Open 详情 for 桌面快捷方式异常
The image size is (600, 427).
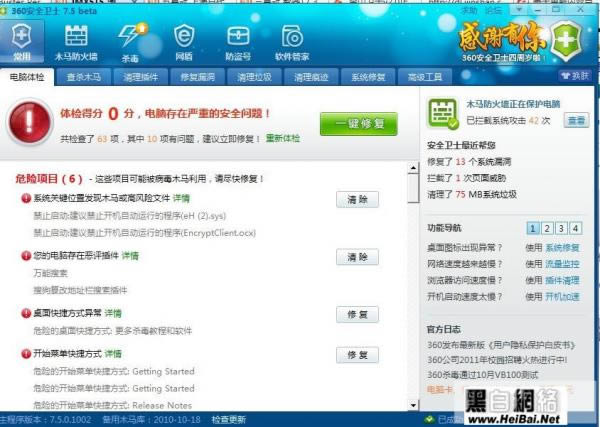coord(113,313)
